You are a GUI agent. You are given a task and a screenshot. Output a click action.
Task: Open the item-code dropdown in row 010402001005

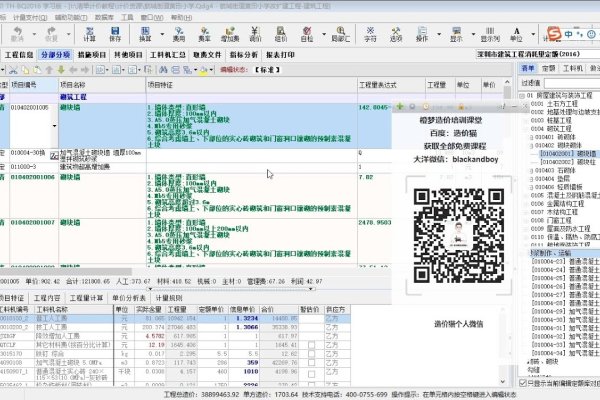[x=54, y=126]
